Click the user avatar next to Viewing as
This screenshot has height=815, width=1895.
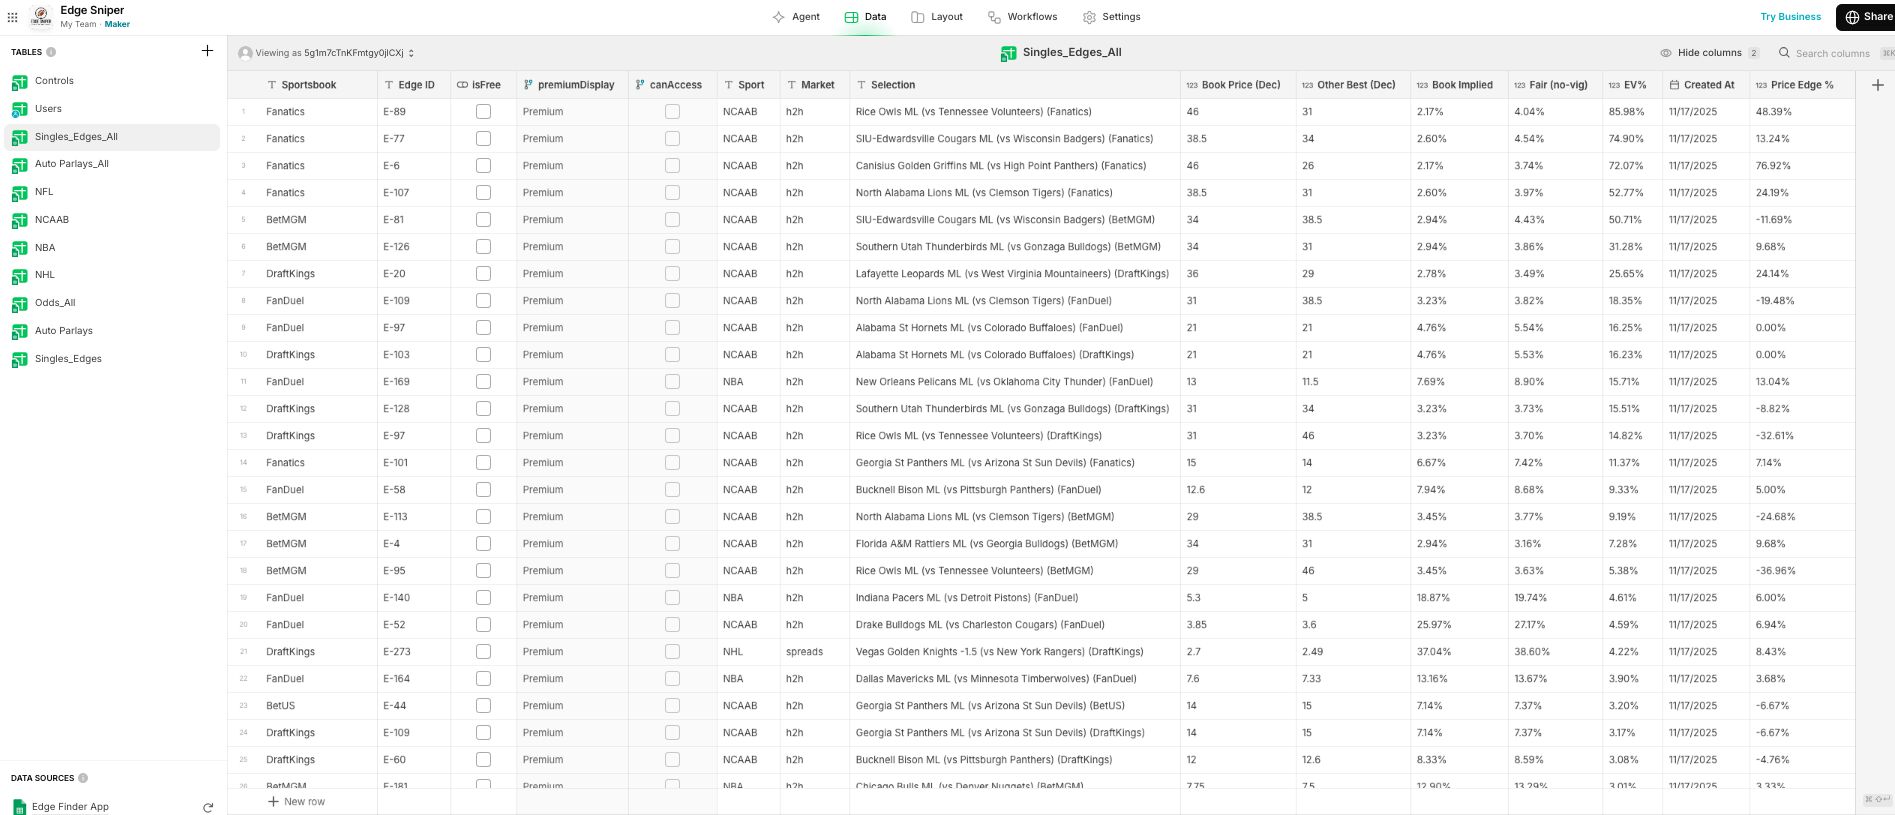[245, 53]
